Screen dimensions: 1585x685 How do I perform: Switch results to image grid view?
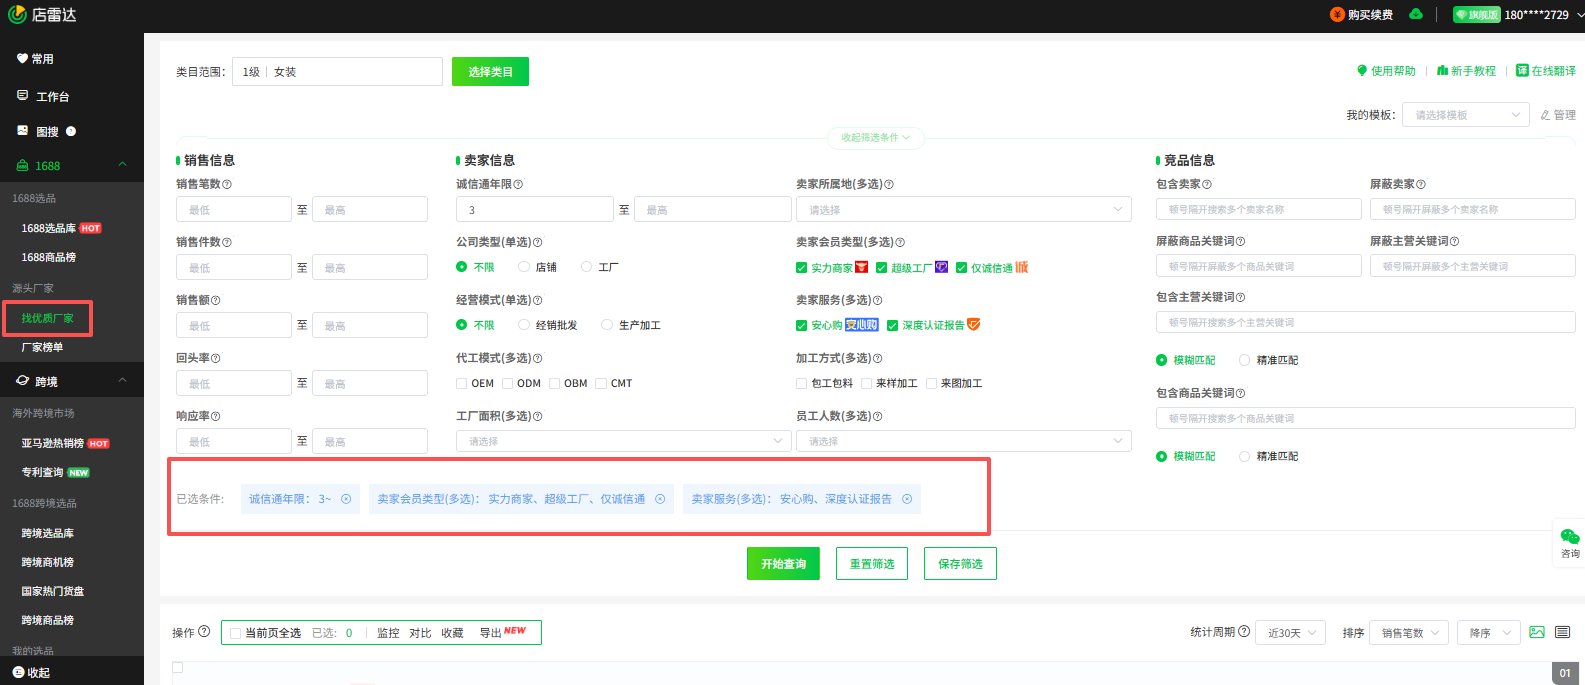1537,632
